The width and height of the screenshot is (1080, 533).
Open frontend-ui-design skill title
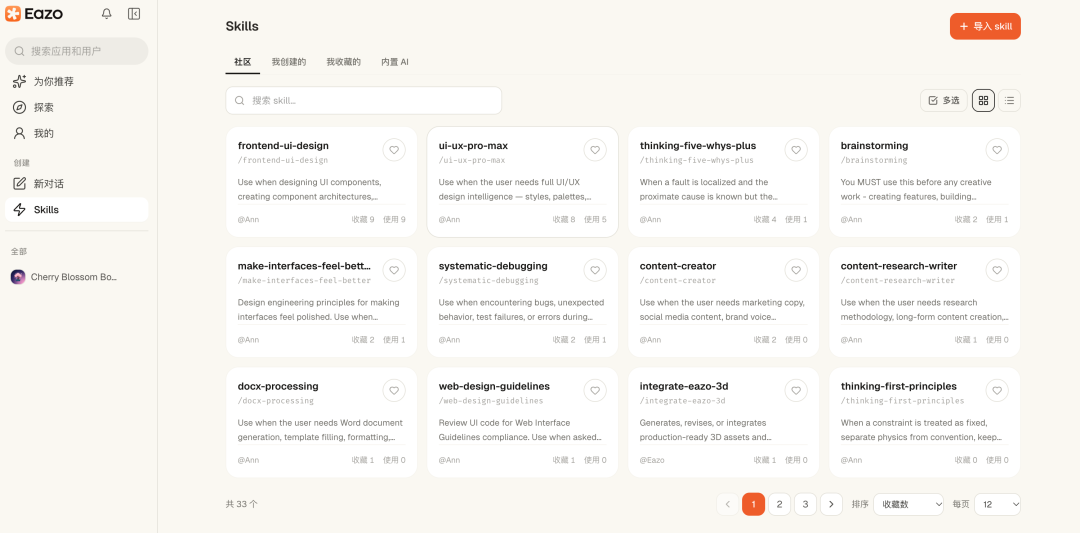[x=283, y=146]
